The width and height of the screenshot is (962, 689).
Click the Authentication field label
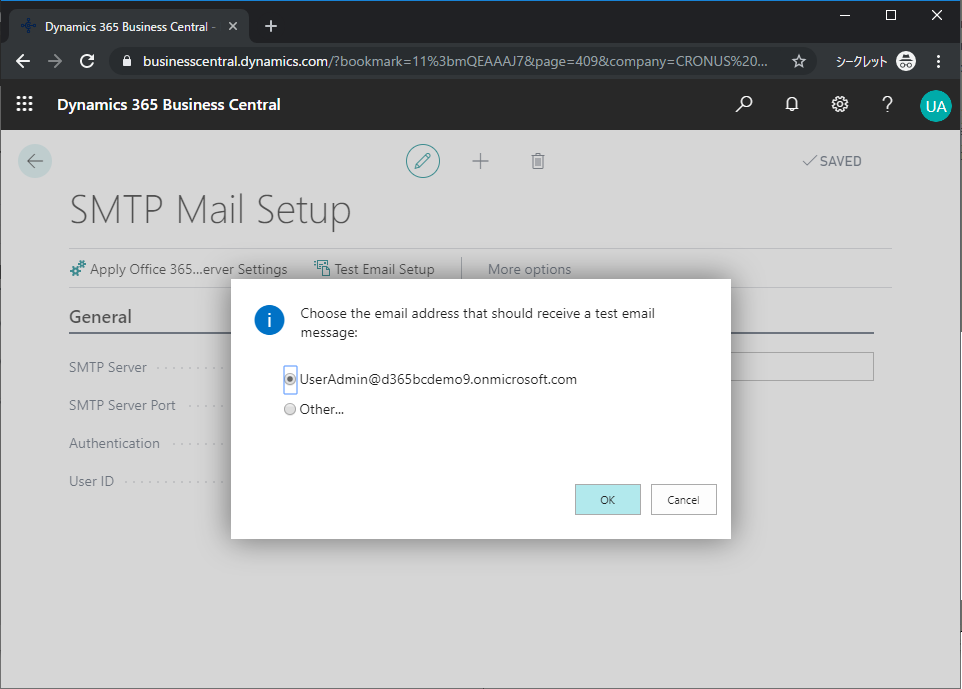tap(114, 443)
